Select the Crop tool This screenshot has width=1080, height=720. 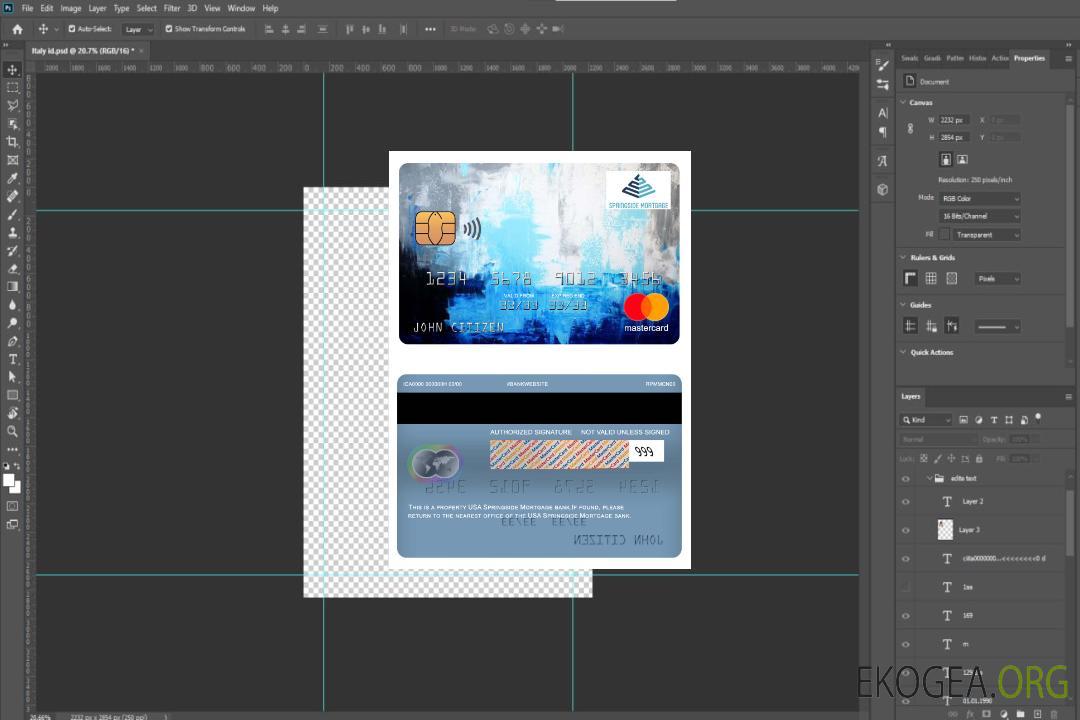(12, 142)
